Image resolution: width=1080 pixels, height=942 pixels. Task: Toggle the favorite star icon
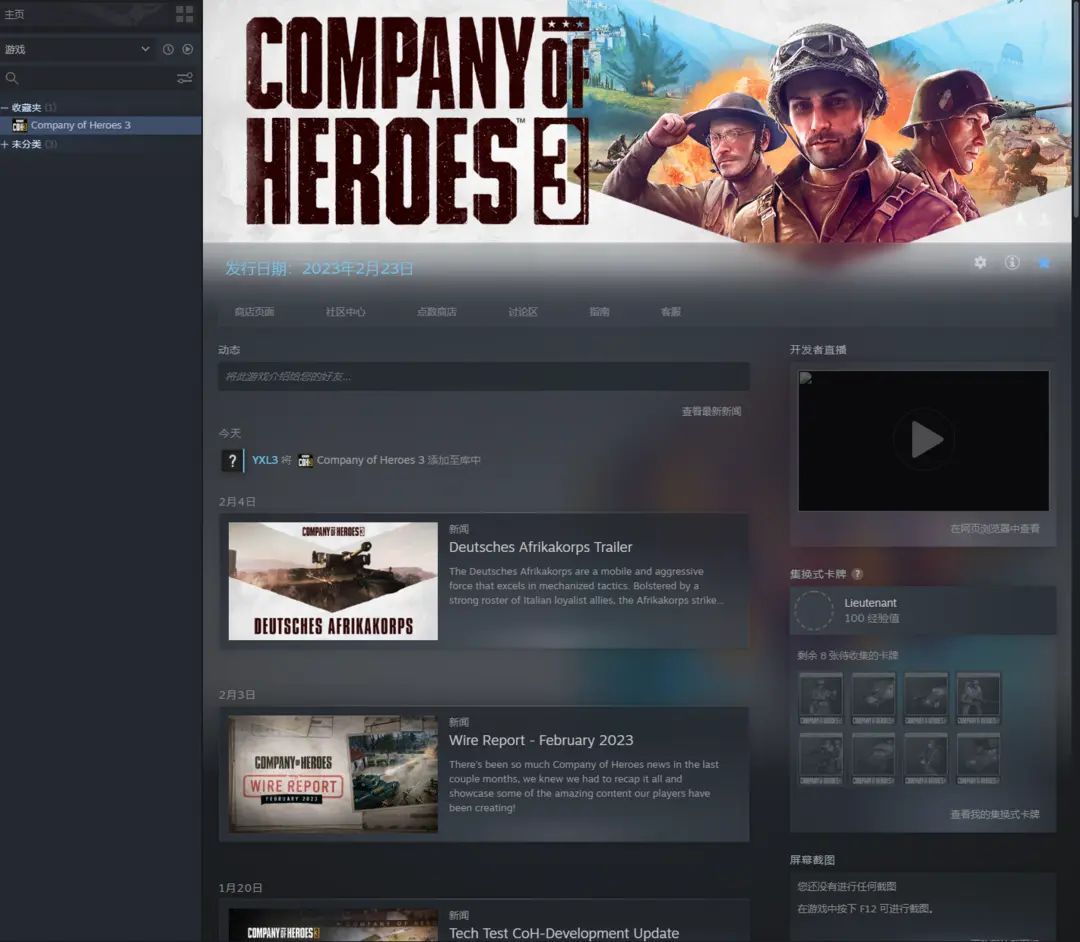[x=1044, y=262]
